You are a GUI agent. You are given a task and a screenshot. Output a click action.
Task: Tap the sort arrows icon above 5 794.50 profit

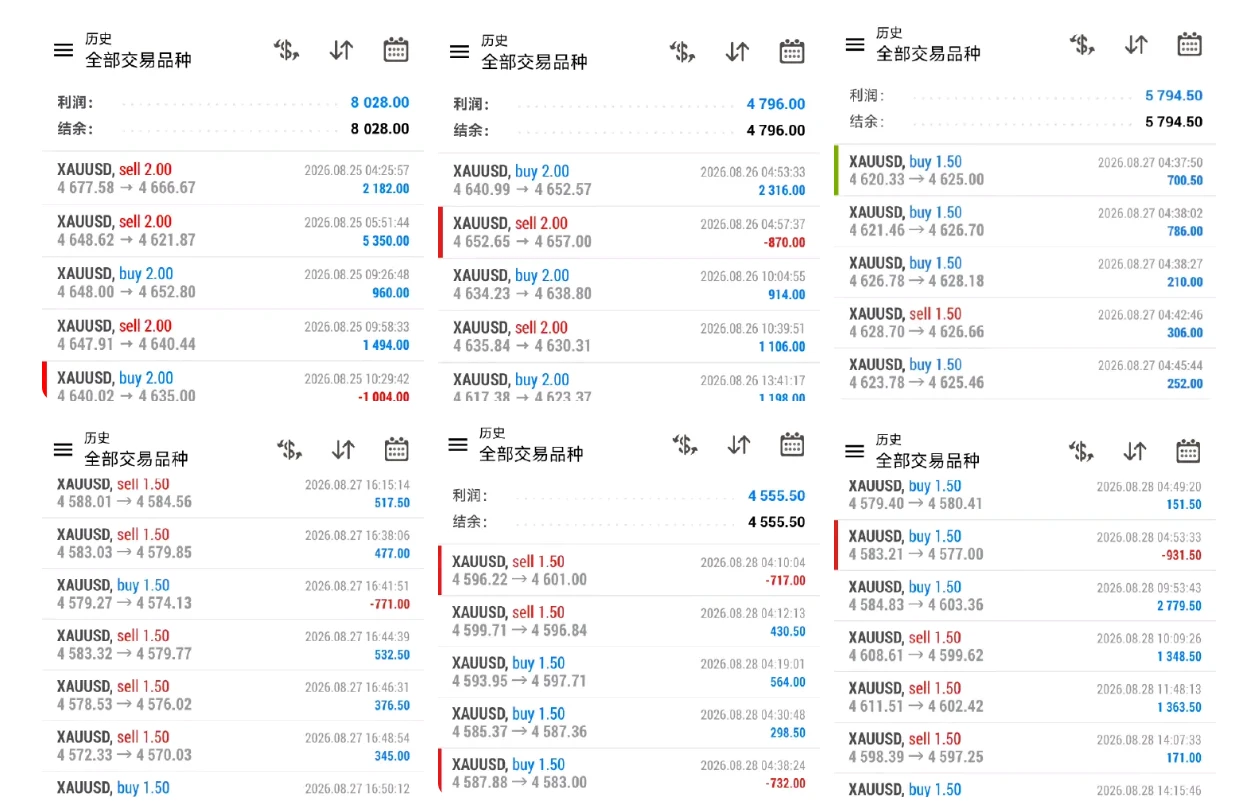click(1136, 44)
